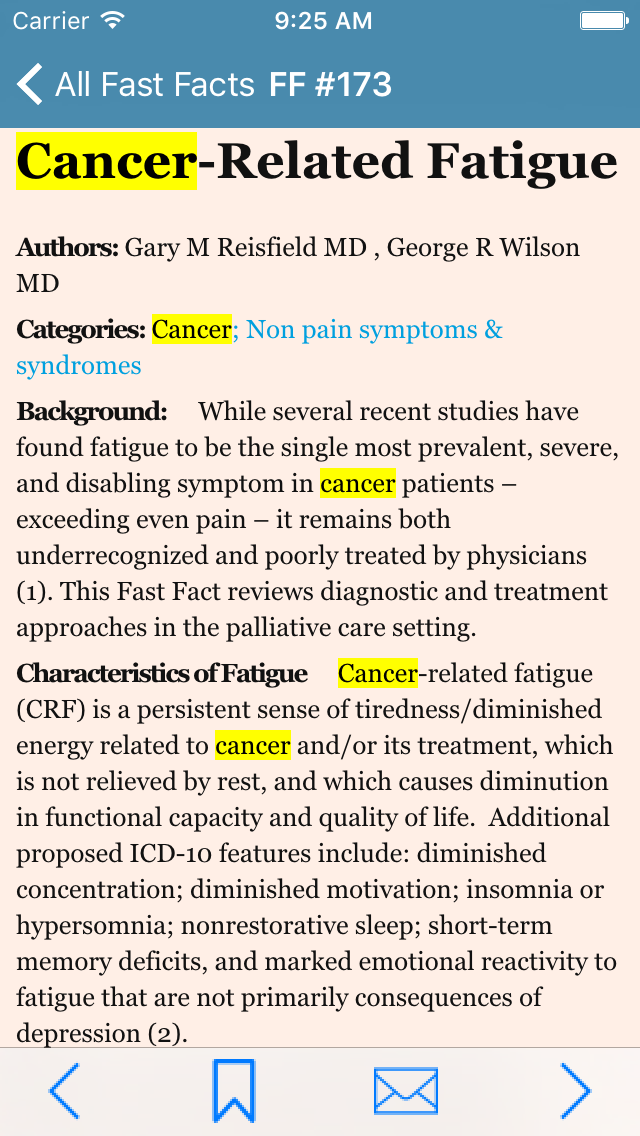The width and height of the screenshot is (640, 1136).
Task: Open the email sharing envelope icon
Action: point(405,1090)
